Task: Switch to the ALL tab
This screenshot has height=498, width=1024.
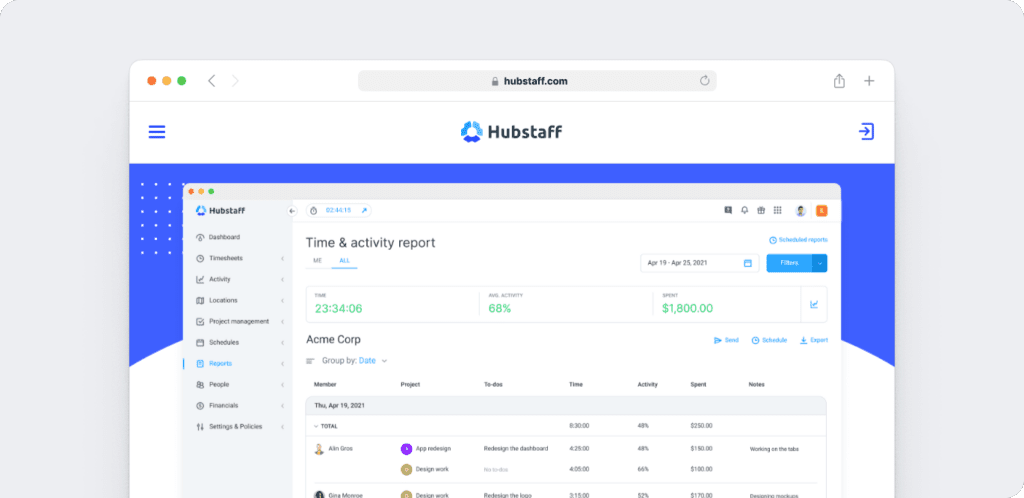Action: click(x=344, y=260)
